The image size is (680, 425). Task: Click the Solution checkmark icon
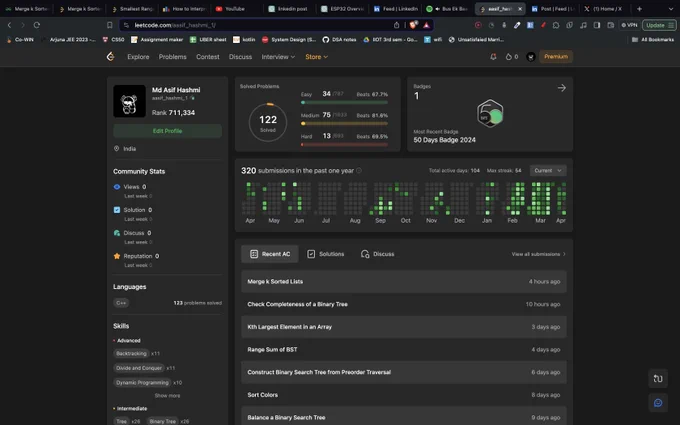click(x=117, y=210)
